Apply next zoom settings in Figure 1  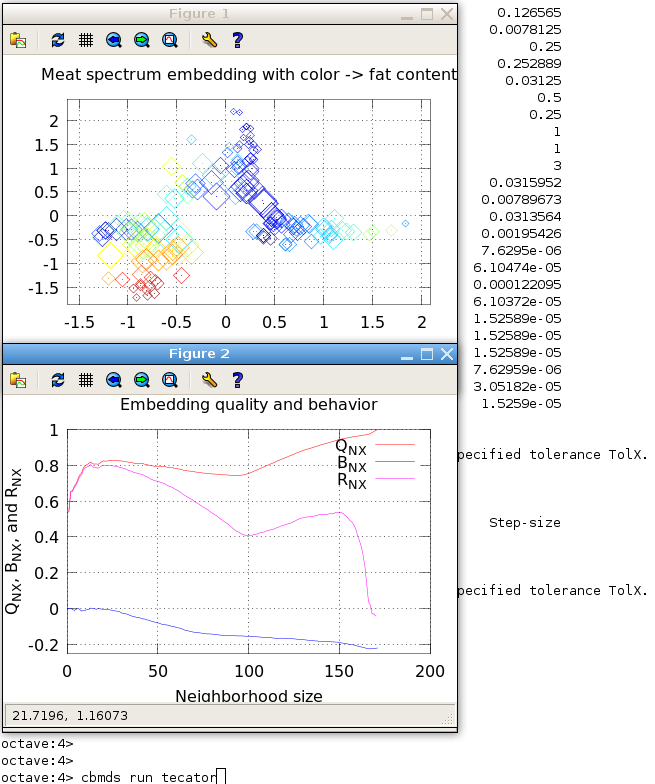(142, 40)
